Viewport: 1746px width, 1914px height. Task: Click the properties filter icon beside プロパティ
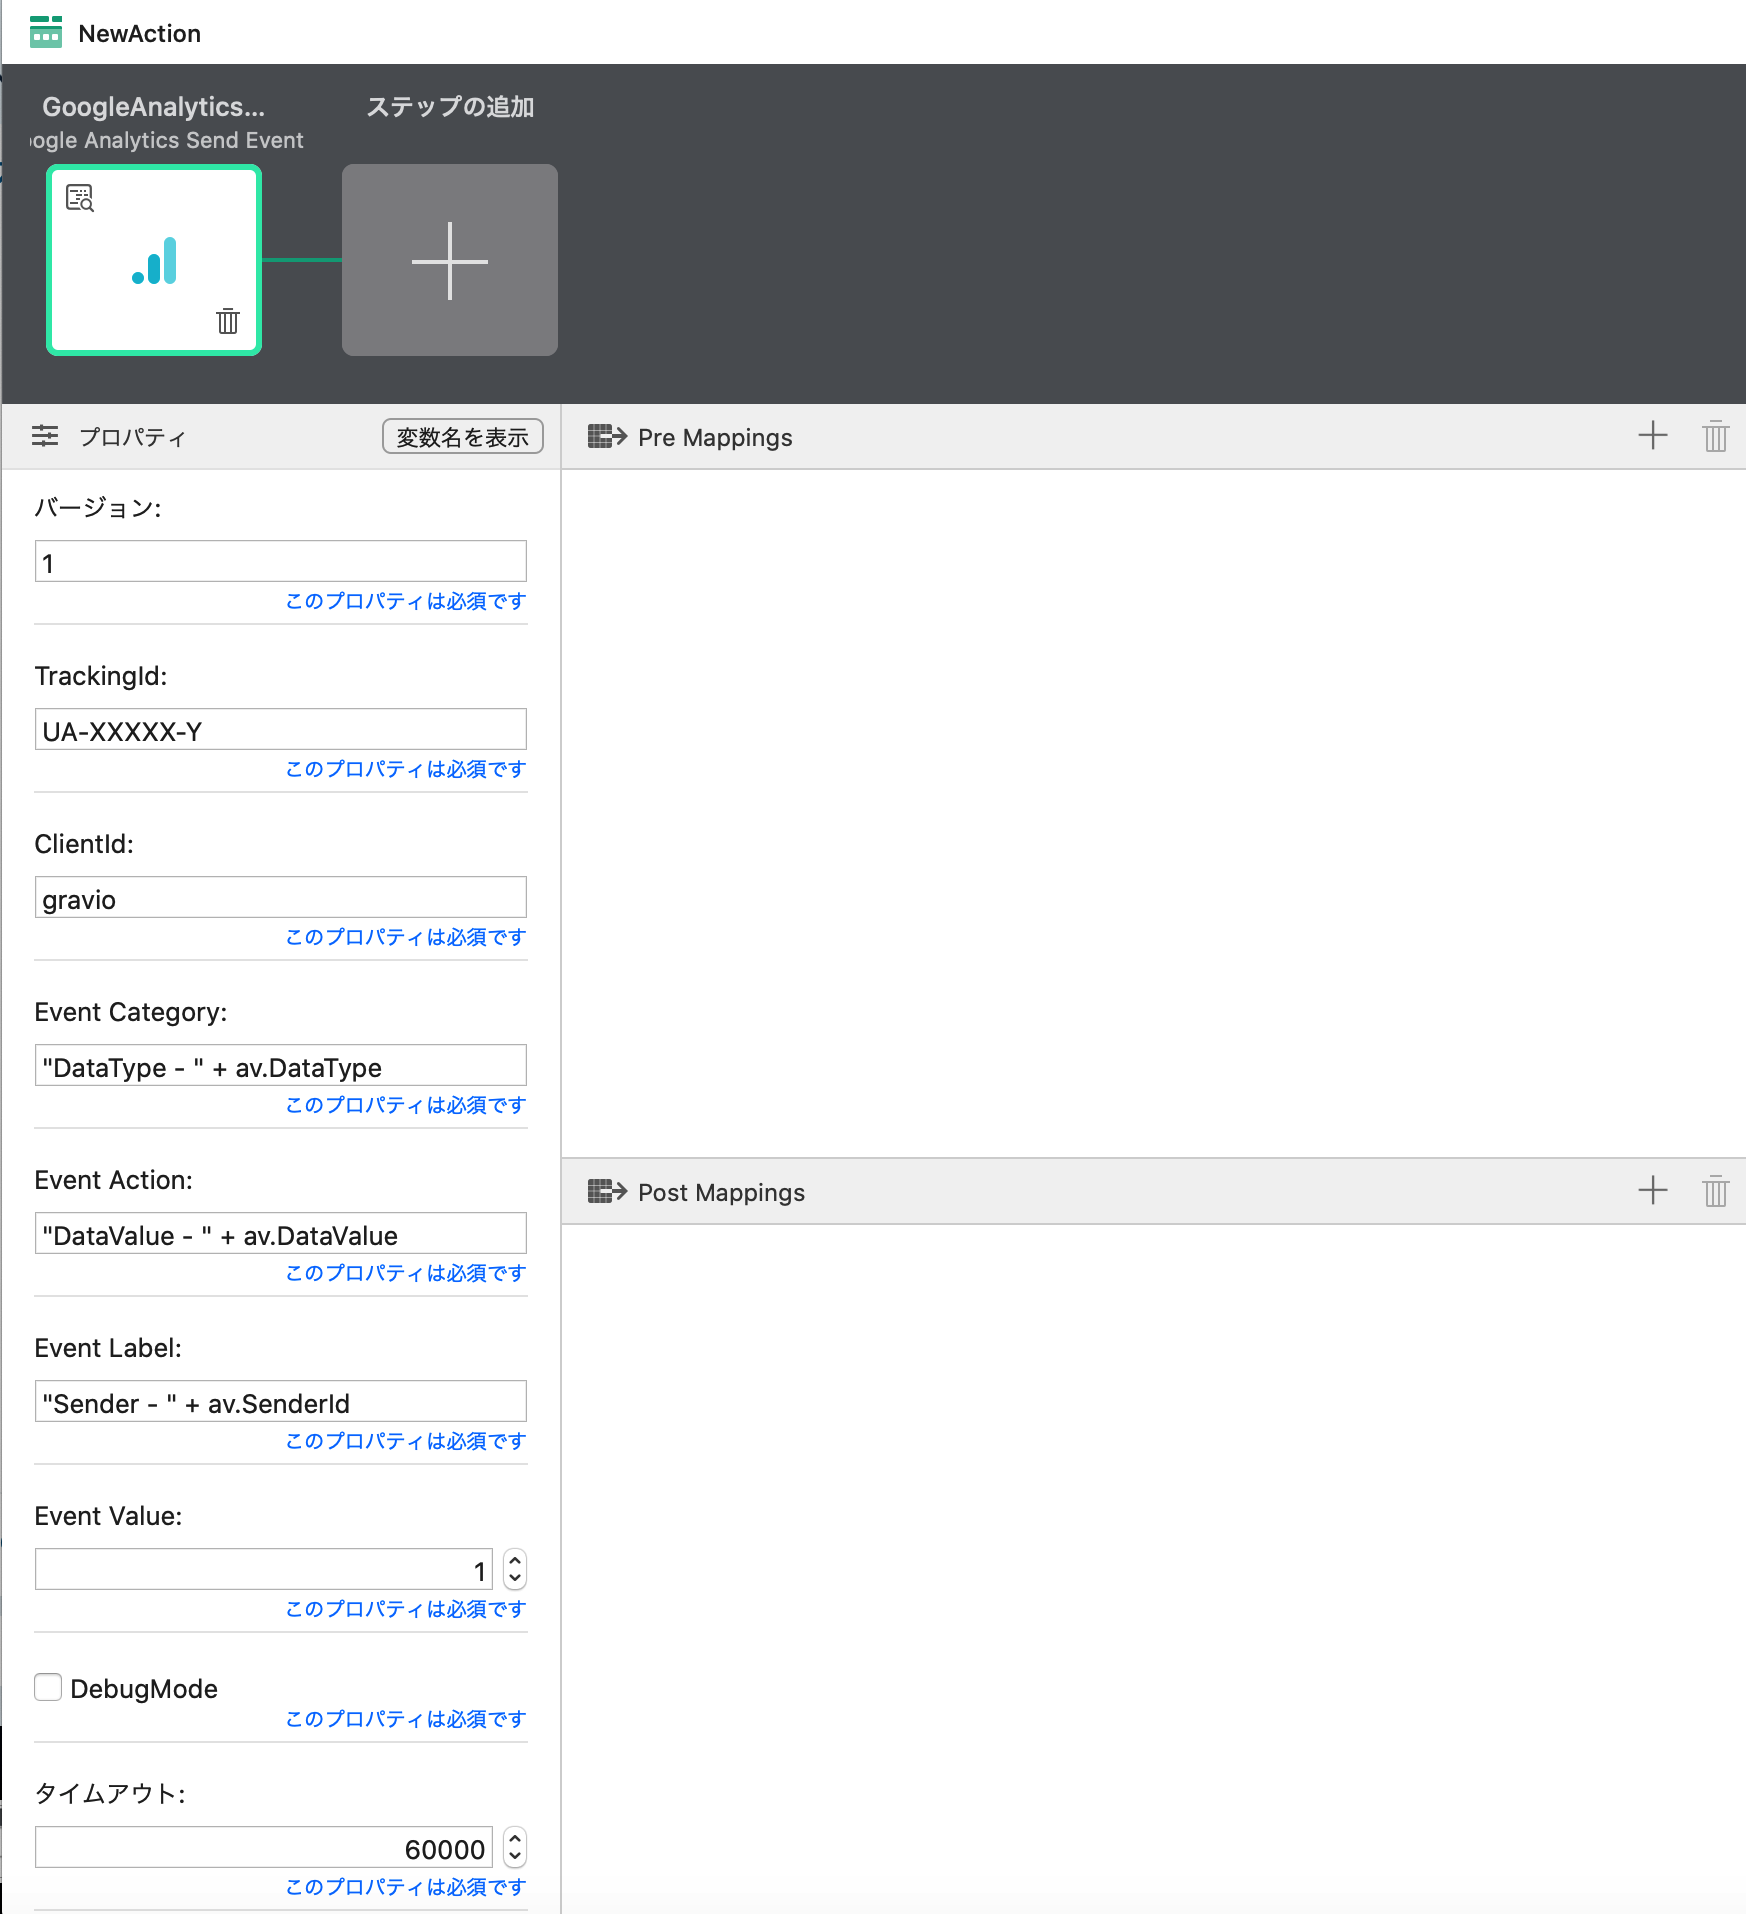coord(44,436)
